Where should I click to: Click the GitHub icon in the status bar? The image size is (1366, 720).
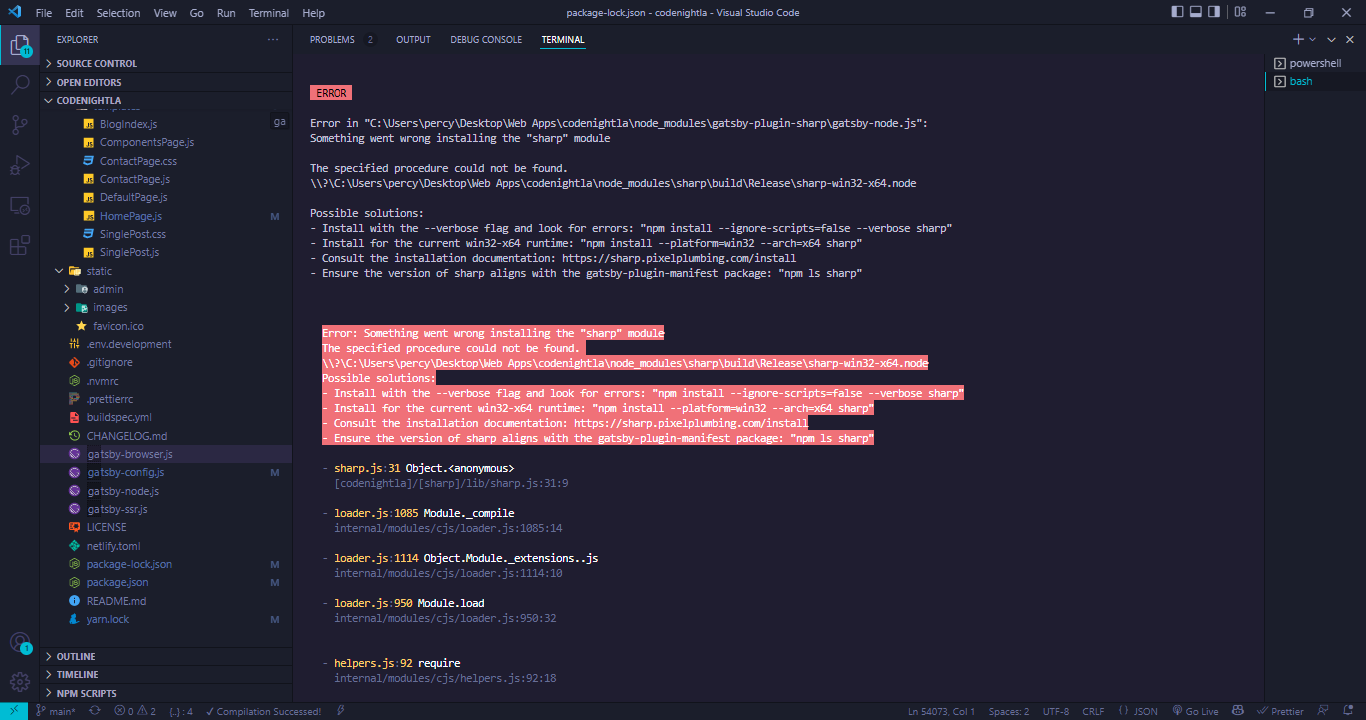1238,710
